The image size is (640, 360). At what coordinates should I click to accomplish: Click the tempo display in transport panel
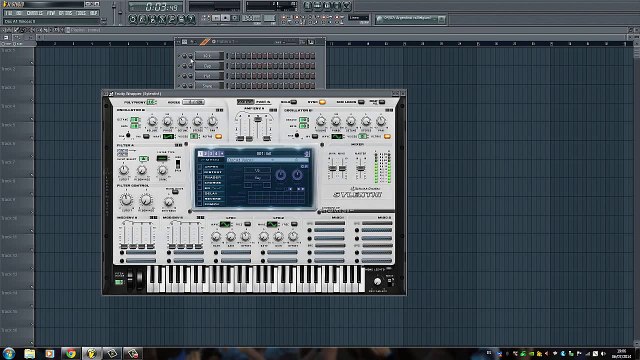click(251, 18)
